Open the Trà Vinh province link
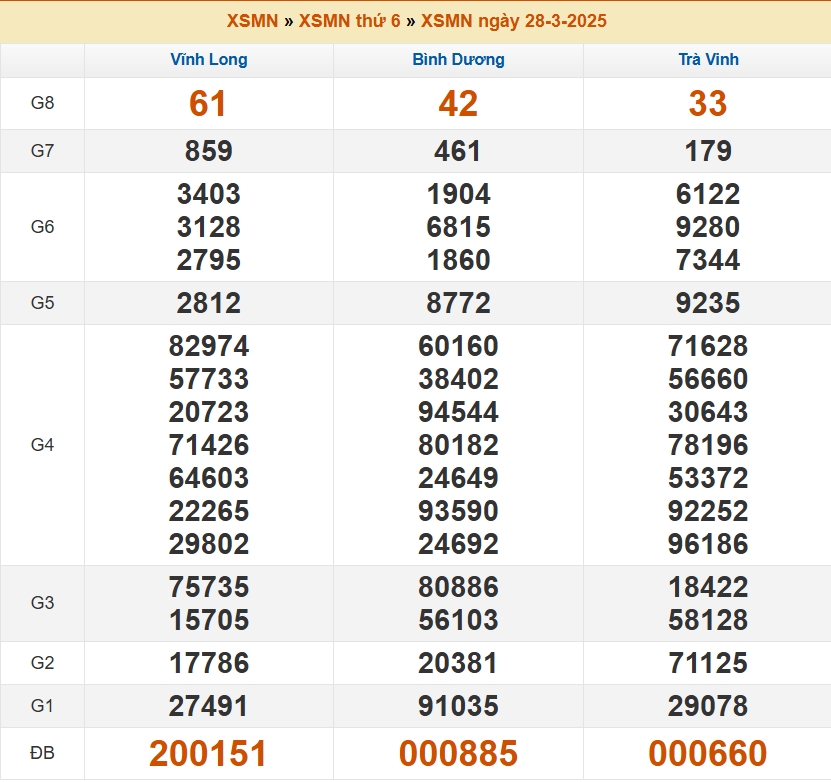Screen dimensions: 831x782 (x=709, y=59)
